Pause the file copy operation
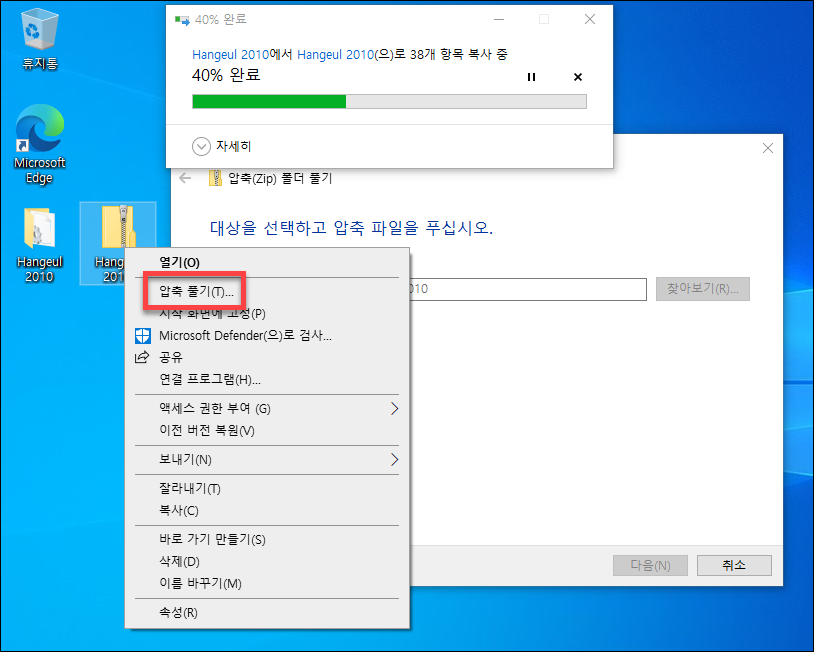Screen dimensions: 814x652 [531, 77]
